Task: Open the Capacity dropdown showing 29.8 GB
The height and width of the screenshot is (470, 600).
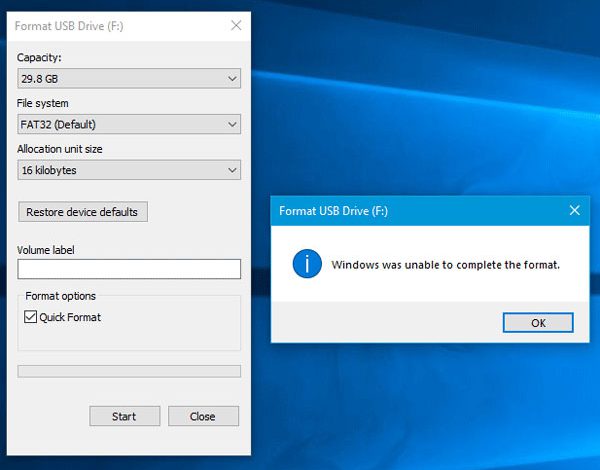Action: 129,78
